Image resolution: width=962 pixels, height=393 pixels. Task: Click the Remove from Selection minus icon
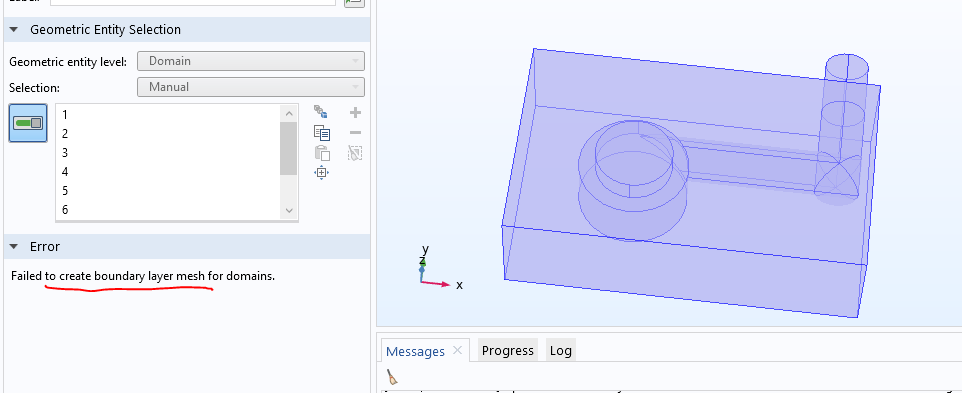pos(355,132)
